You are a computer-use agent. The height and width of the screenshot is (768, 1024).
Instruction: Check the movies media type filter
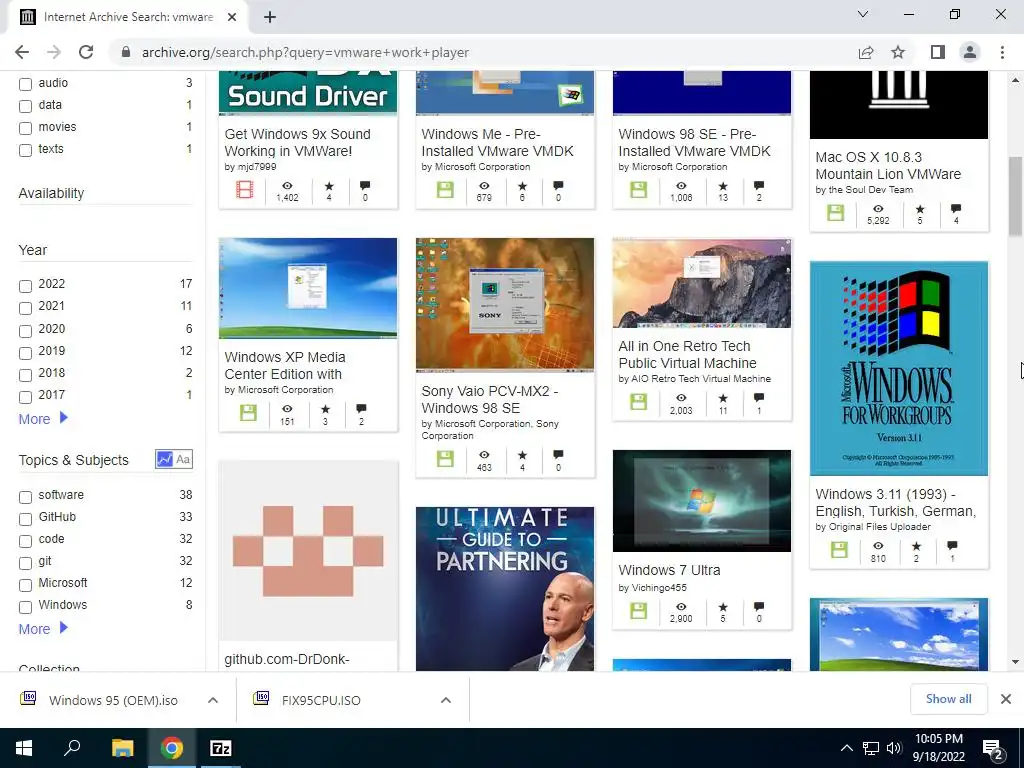coord(25,129)
